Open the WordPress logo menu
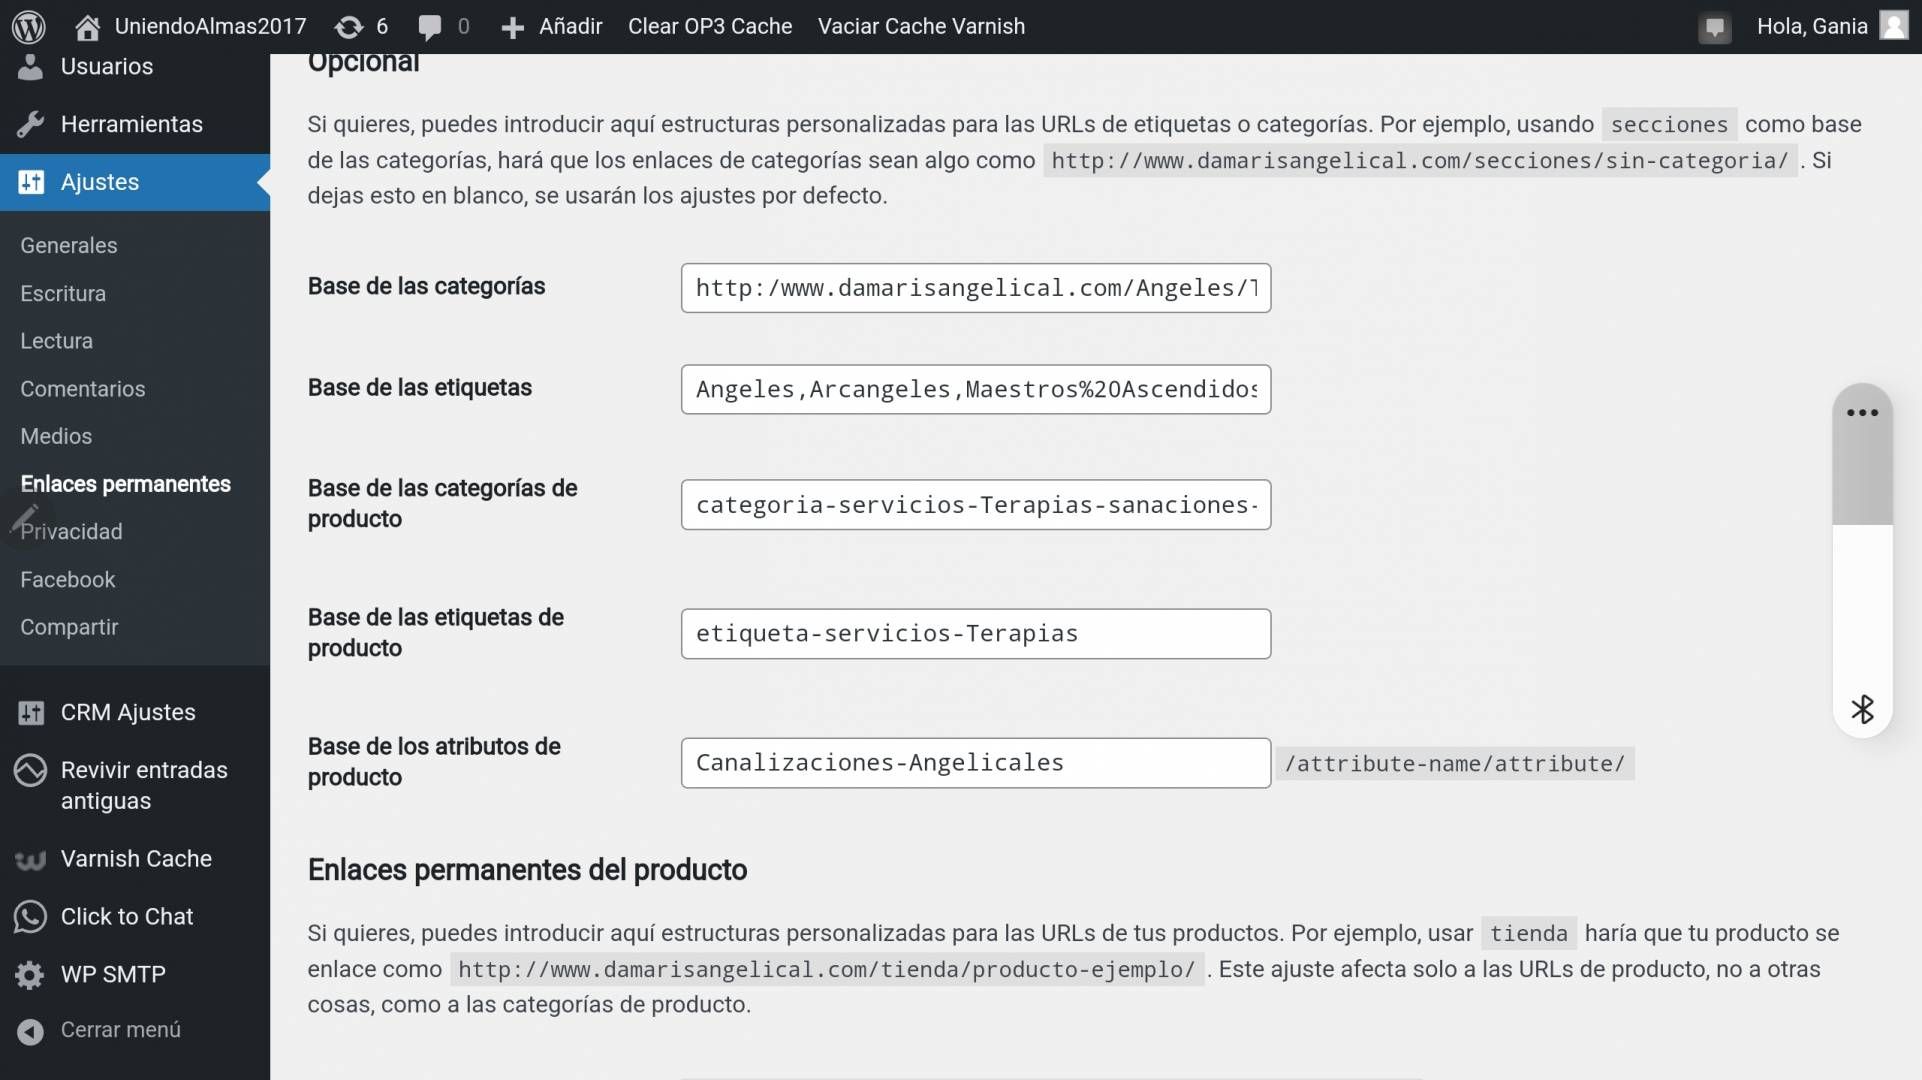The width and height of the screenshot is (1922, 1080). pyautogui.click(x=29, y=27)
